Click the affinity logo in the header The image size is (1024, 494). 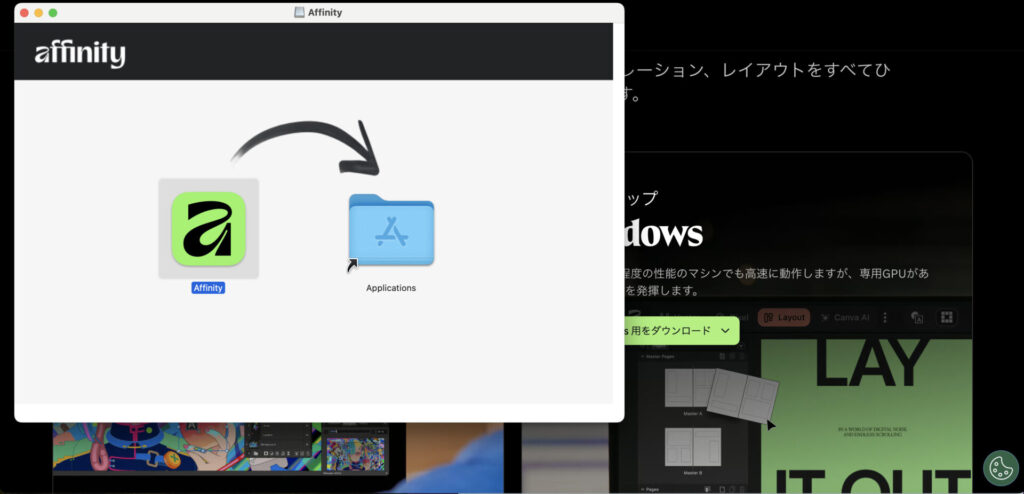click(80, 54)
